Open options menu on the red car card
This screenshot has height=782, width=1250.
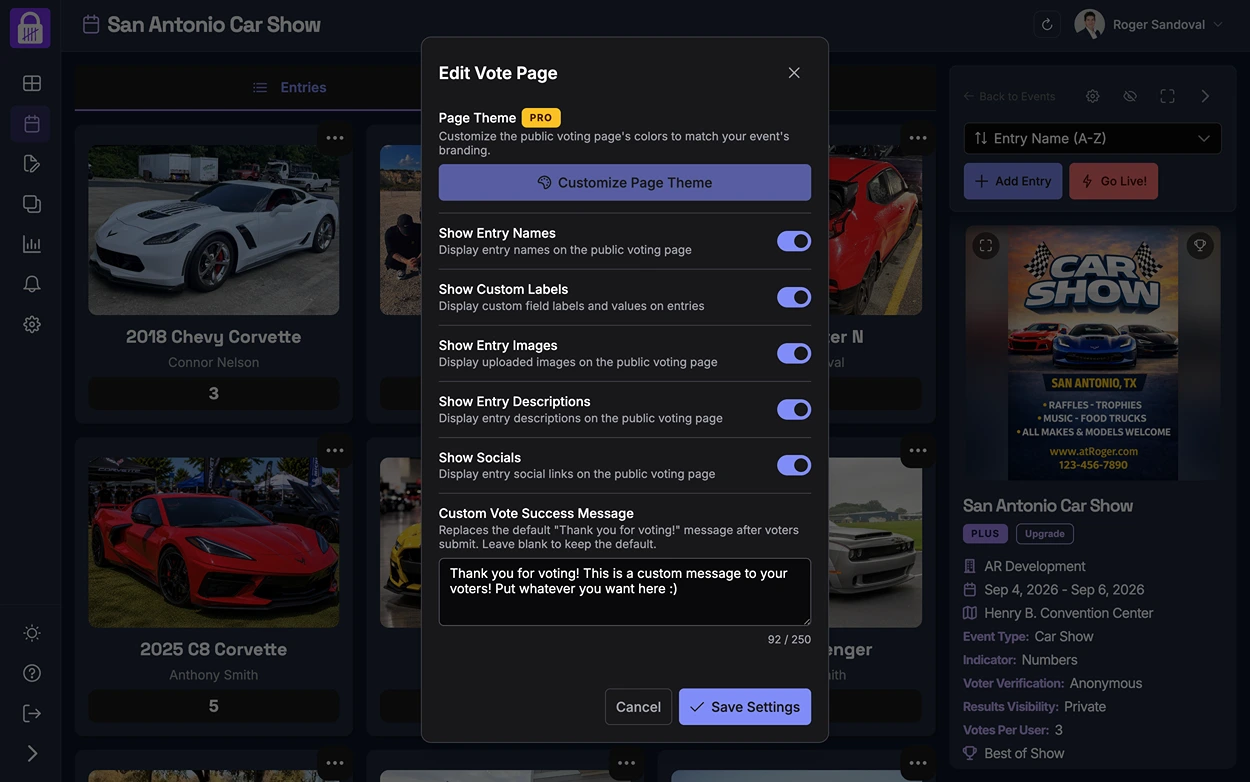pos(918,138)
